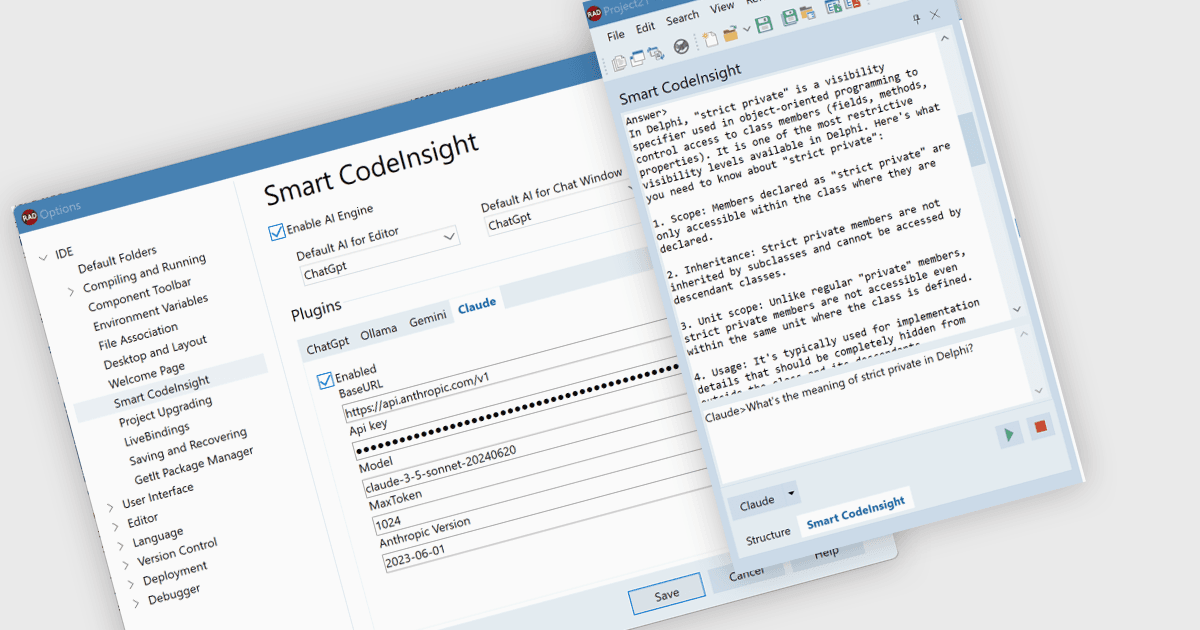Select Welcome Page tree item
This screenshot has height=630, width=1200.
[145, 375]
